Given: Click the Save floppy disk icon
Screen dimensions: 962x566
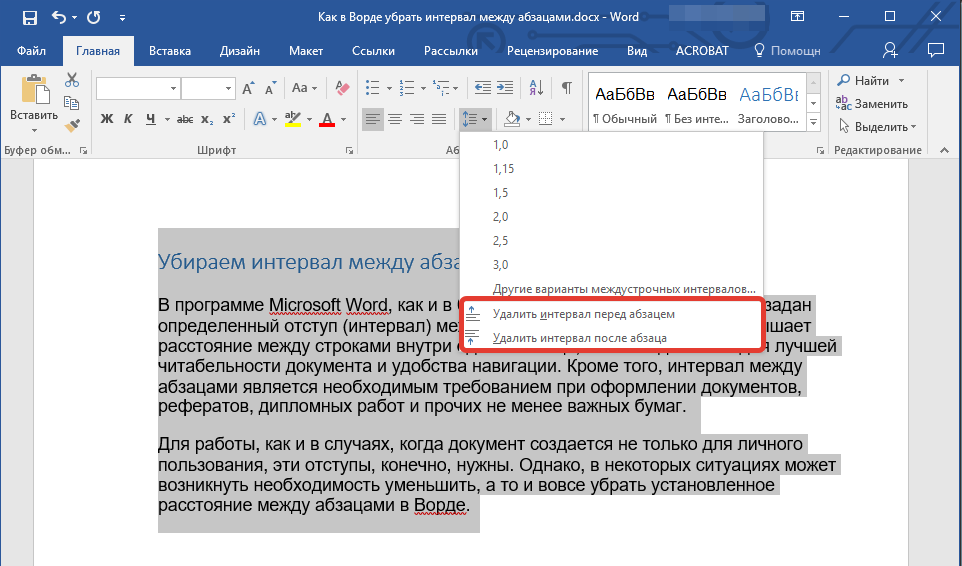Looking at the screenshot, I should 29,18.
